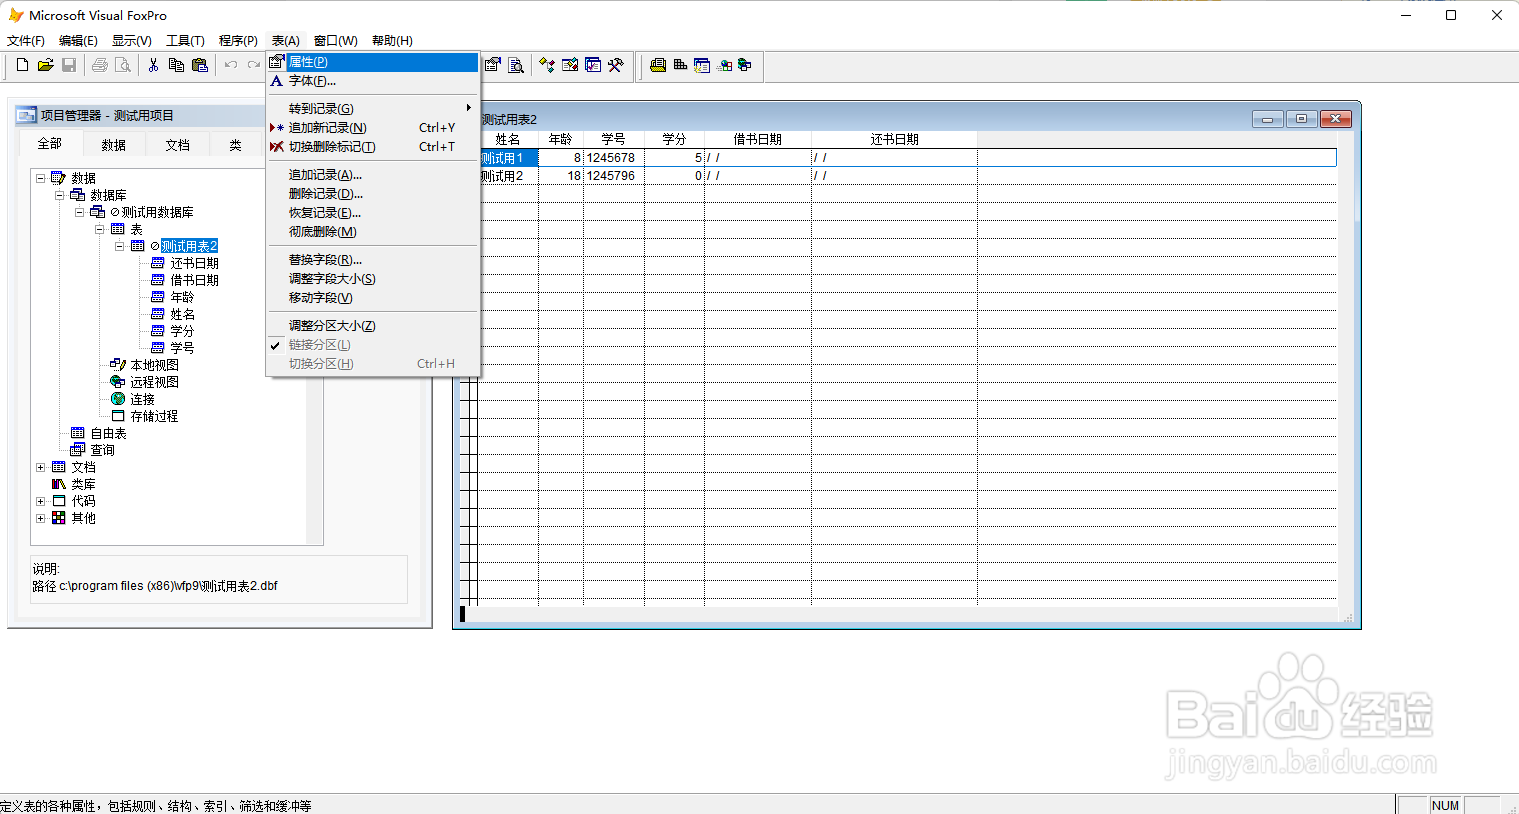
Task: Click the Cut scissors icon
Action: (x=153, y=65)
